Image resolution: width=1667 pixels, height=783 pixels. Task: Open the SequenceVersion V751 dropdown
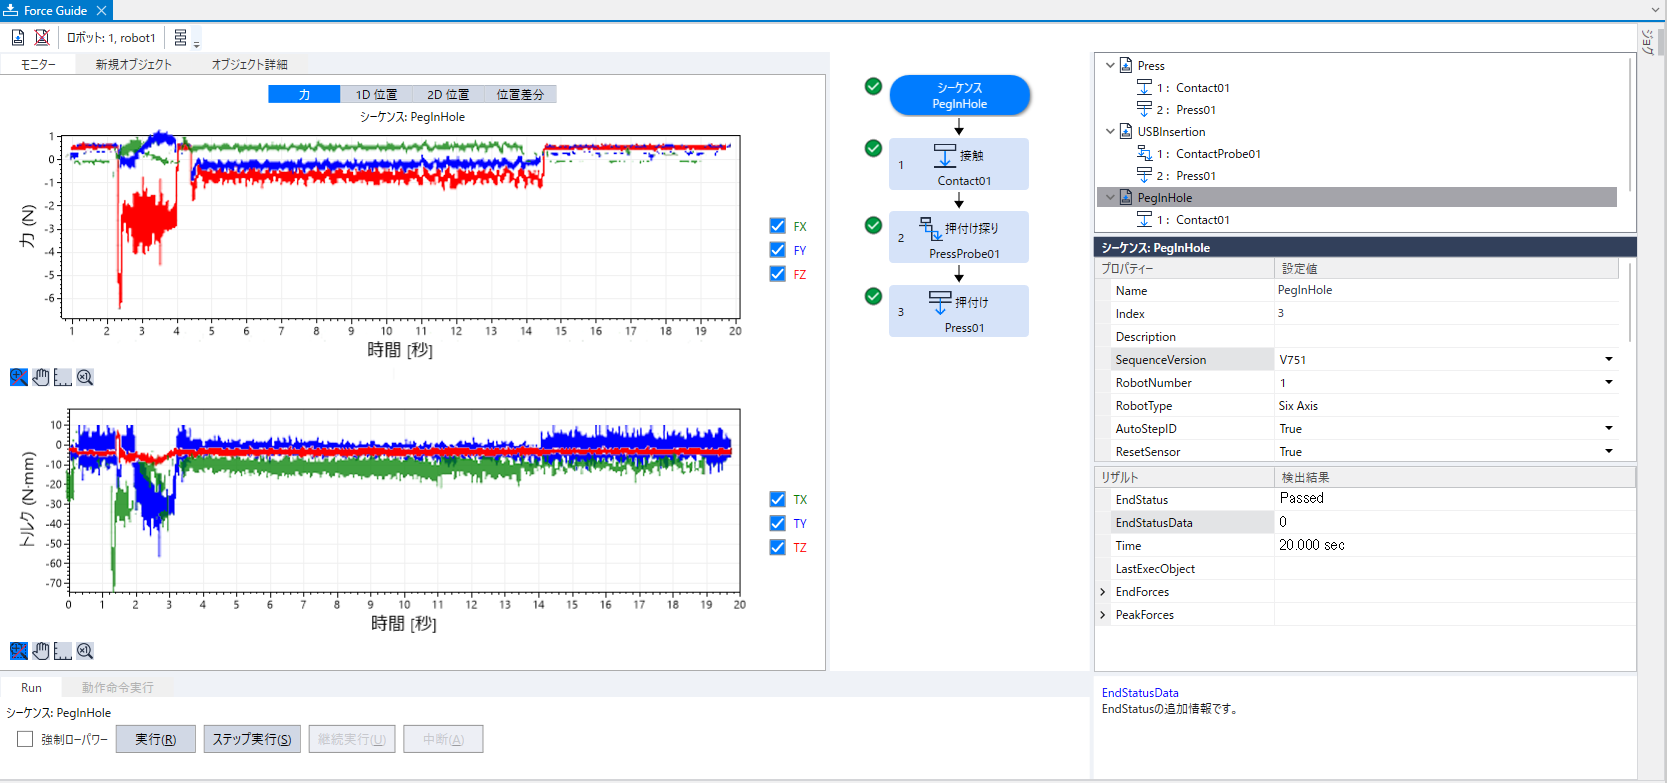(1608, 360)
